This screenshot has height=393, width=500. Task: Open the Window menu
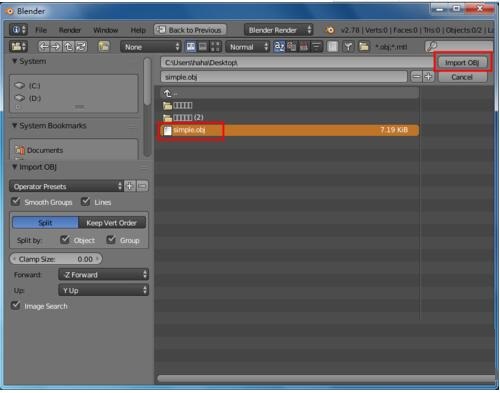(x=106, y=30)
